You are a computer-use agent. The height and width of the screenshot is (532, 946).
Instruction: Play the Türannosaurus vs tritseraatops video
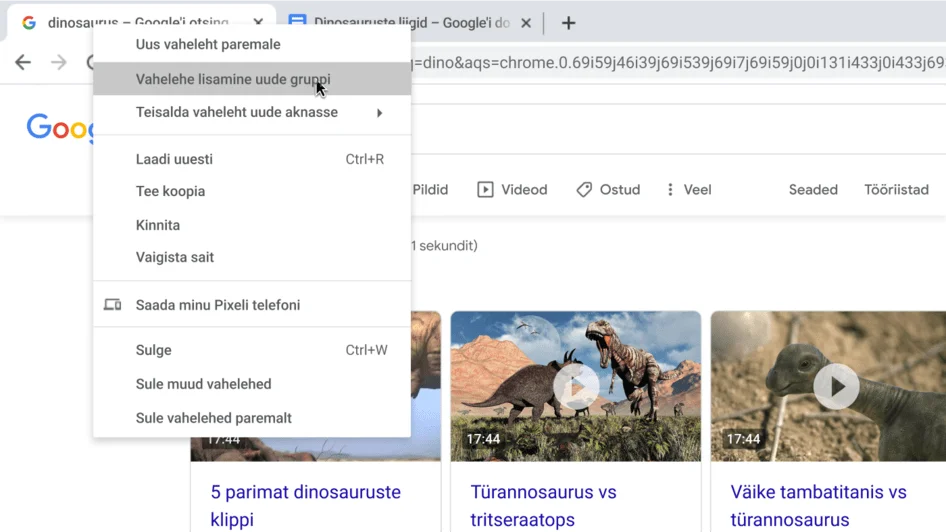click(576, 386)
